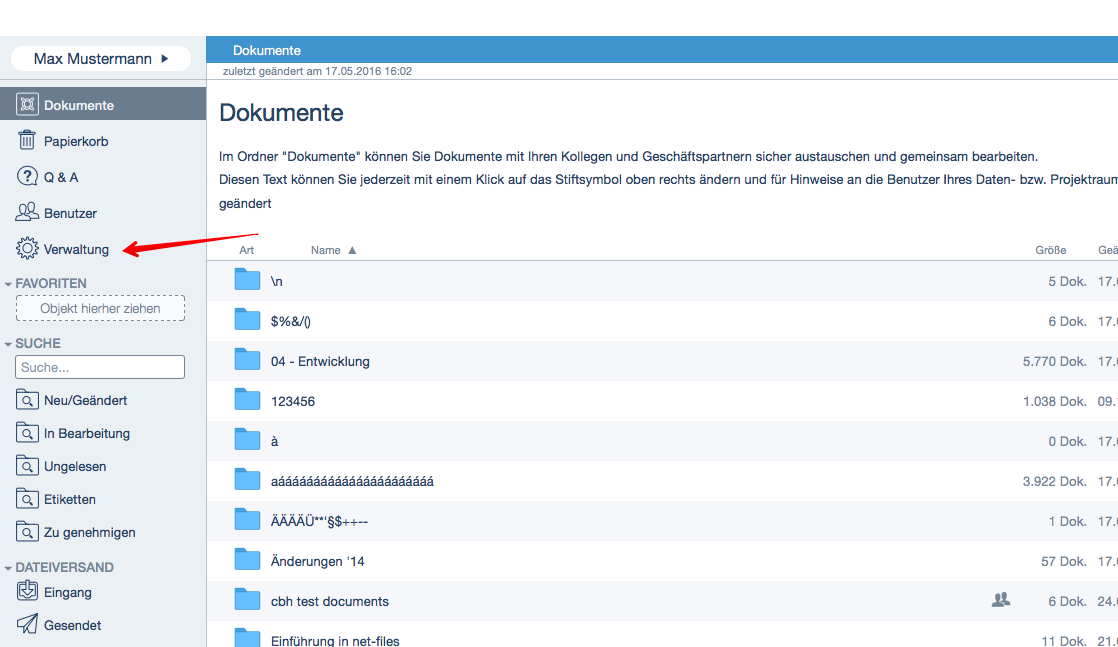
Task: Open the 123456 folder name
Action: (293, 402)
